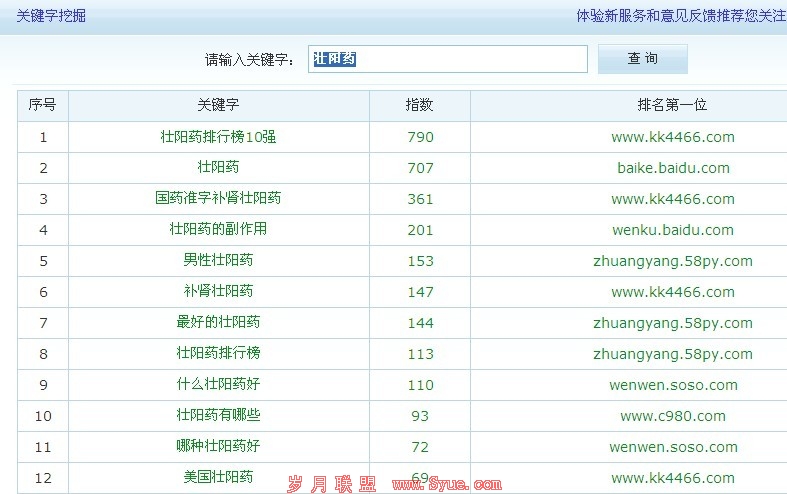Open the keyword link 壮阳药有哪些
This screenshot has height=494, width=787.
click(x=218, y=416)
